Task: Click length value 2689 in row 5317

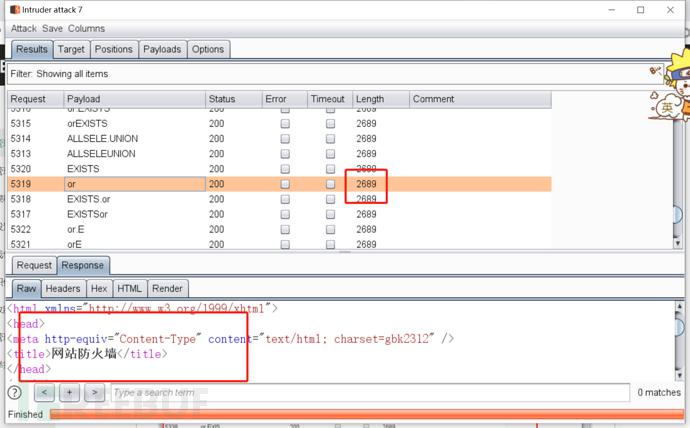Action: 366,214
